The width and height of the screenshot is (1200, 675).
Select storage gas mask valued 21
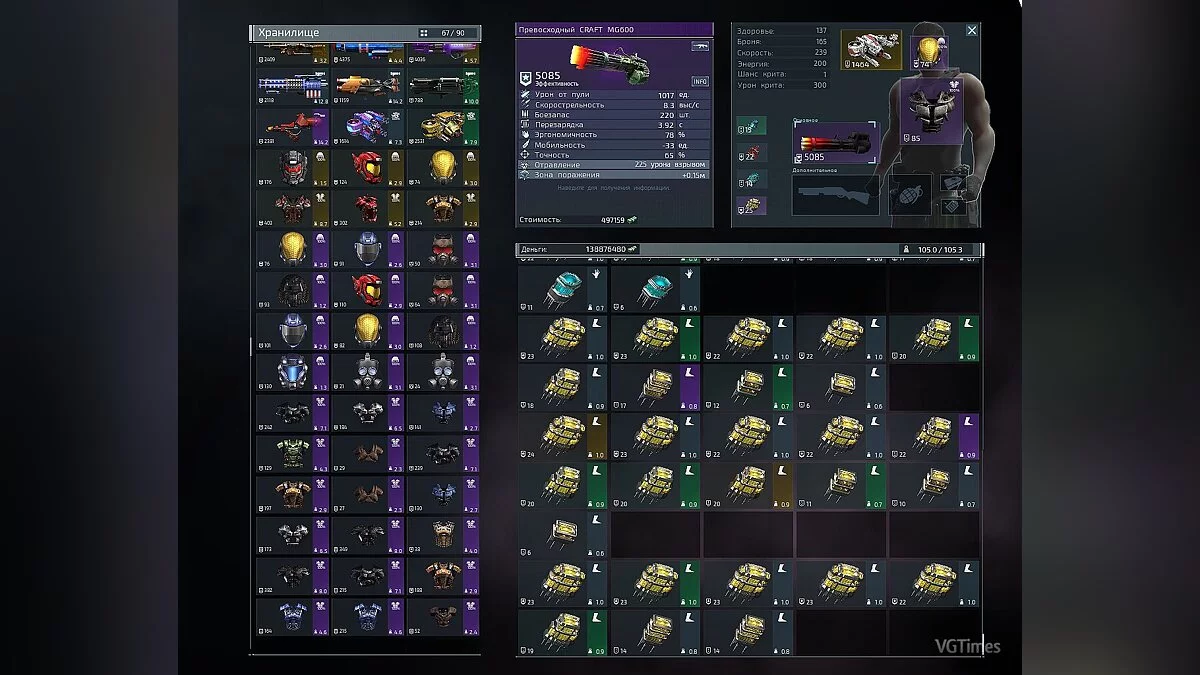click(367, 372)
